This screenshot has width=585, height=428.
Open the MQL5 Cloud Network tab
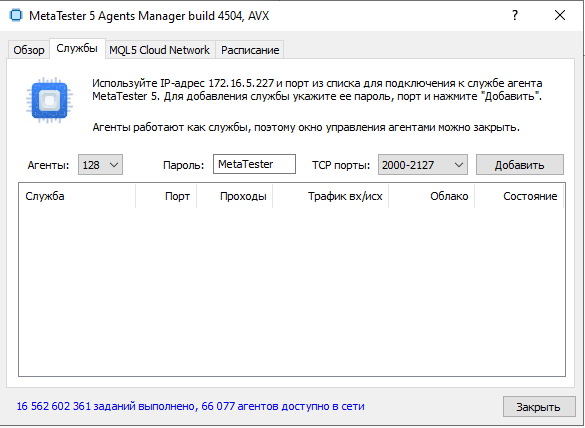160,50
